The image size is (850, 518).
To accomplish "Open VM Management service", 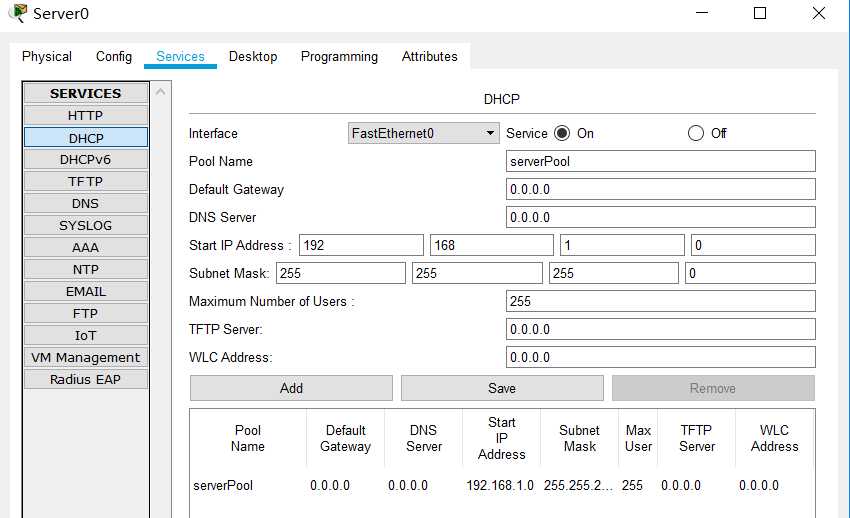I will (x=86, y=358).
